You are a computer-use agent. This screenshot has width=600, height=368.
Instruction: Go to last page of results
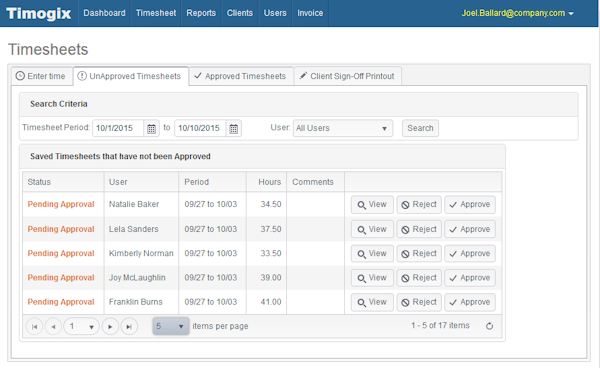tap(129, 327)
